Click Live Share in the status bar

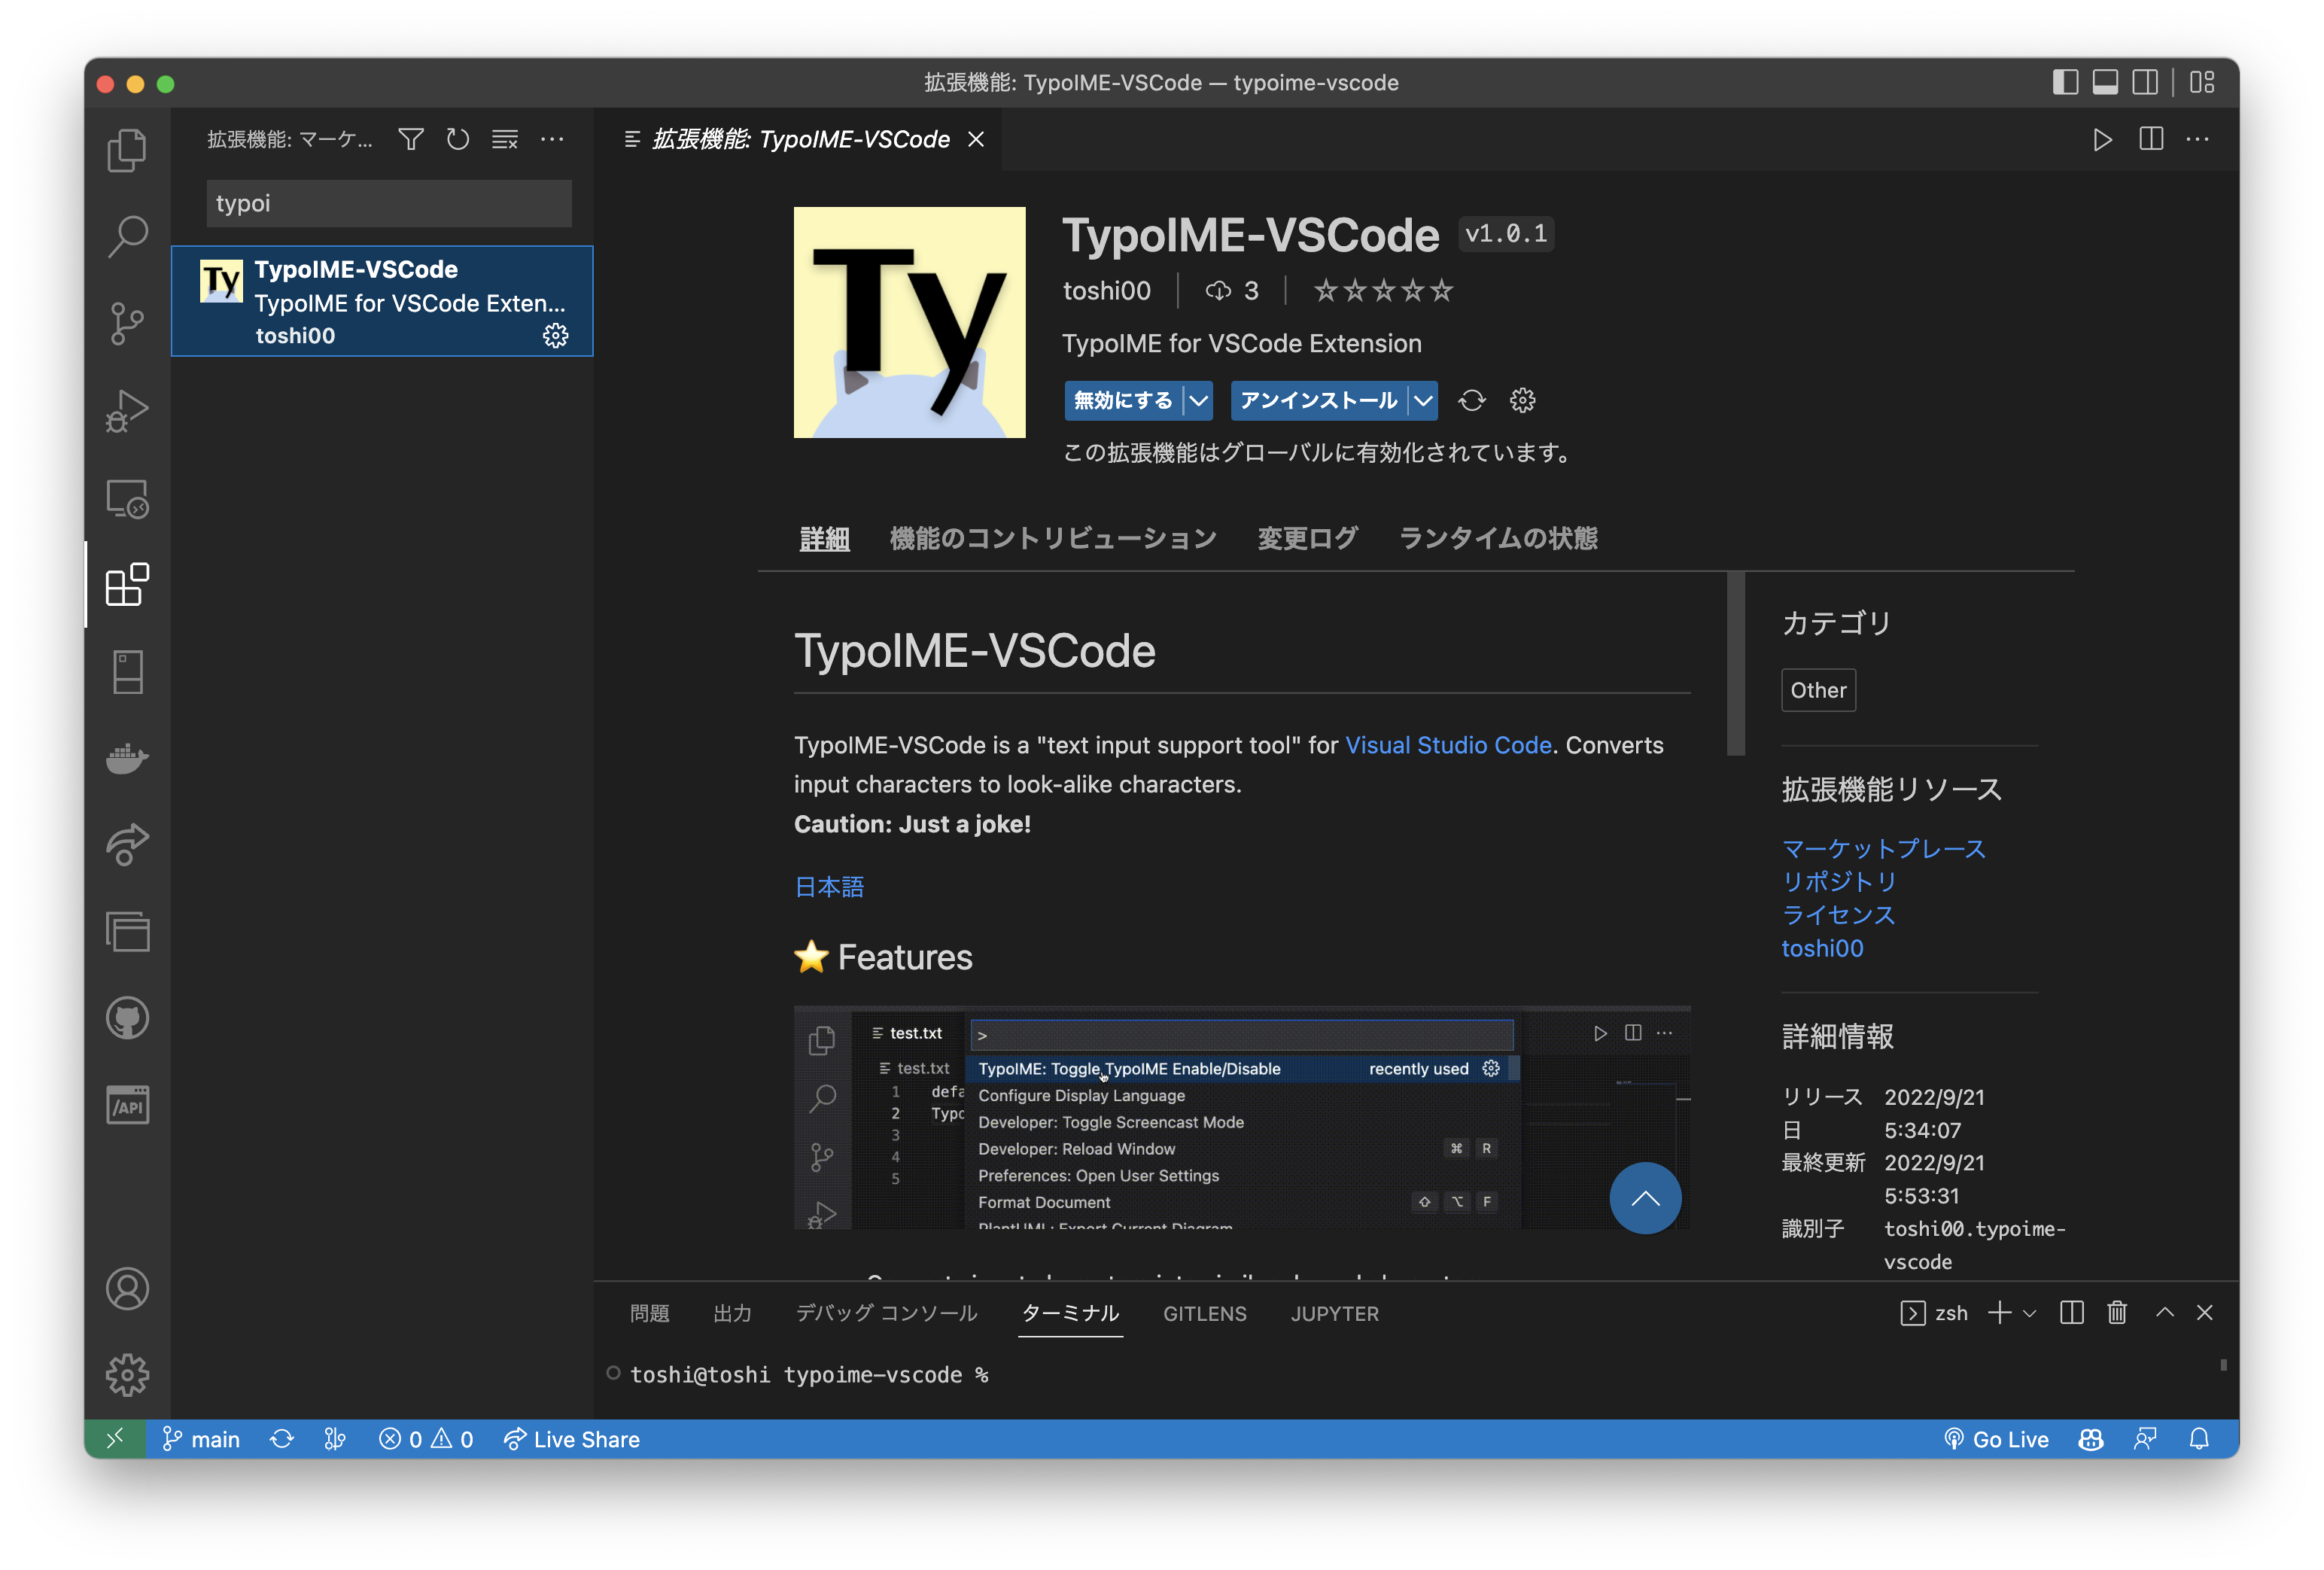click(571, 1439)
